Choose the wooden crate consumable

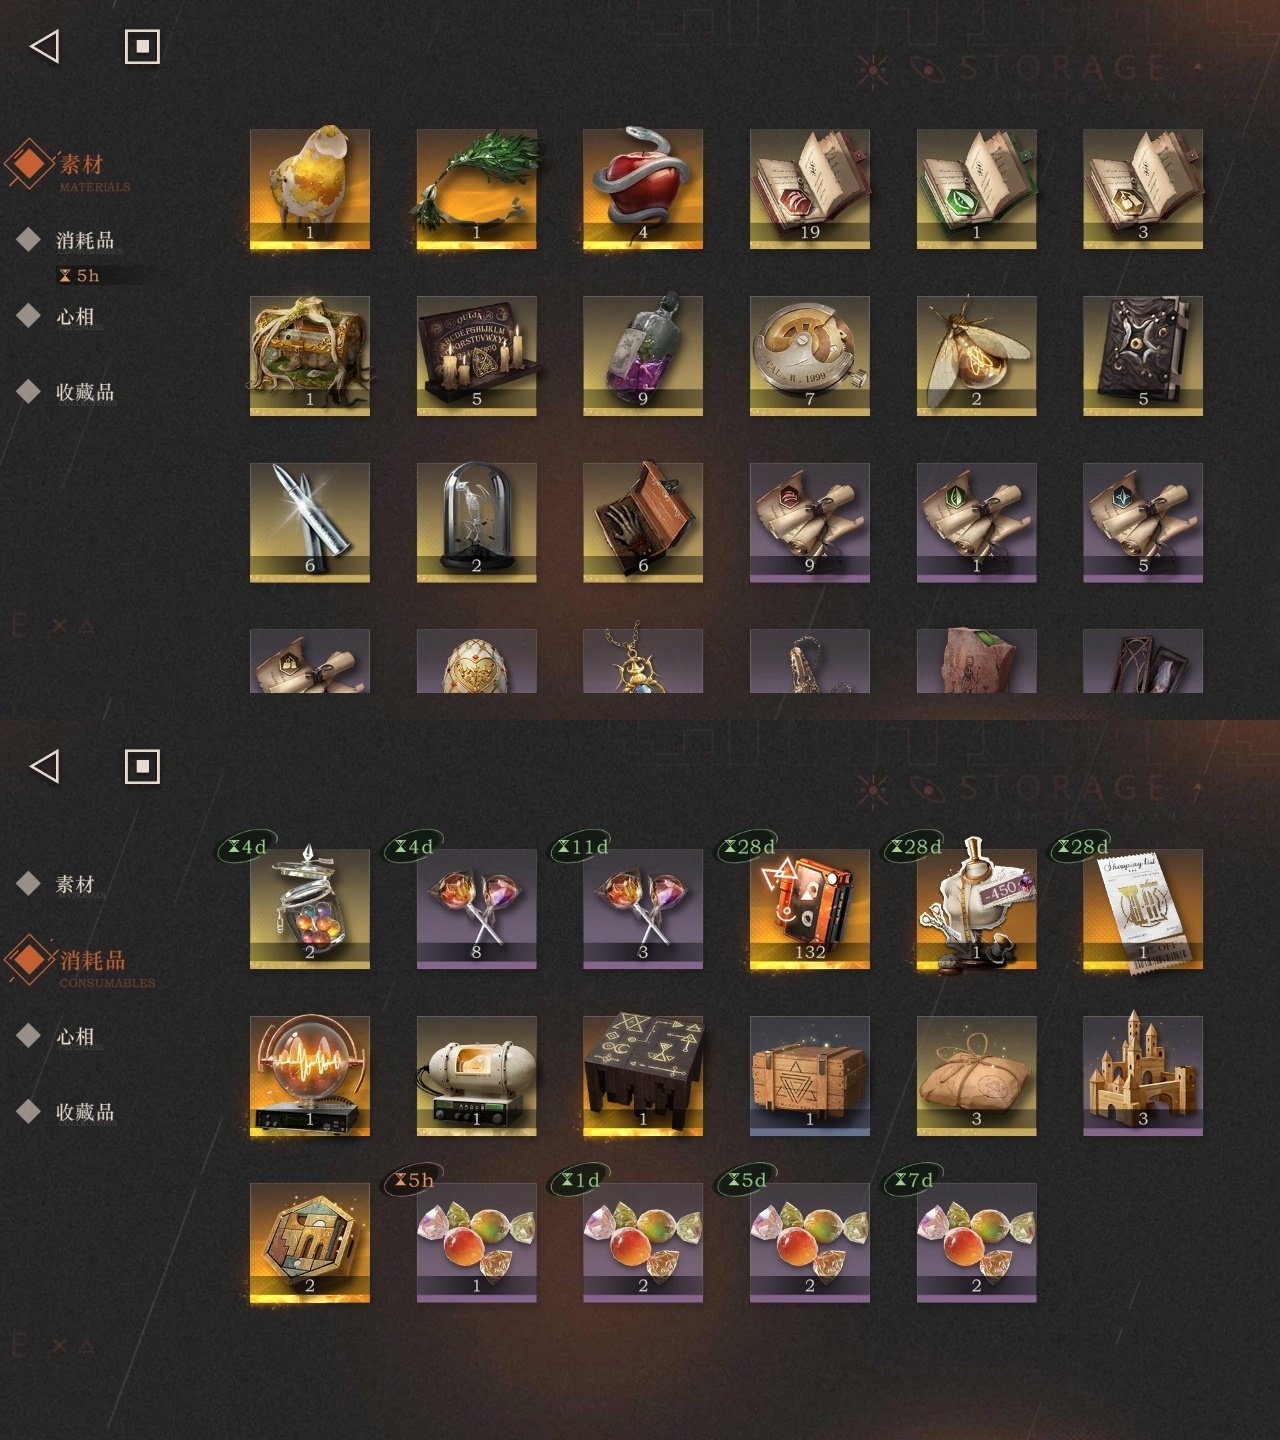click(810, 1076)
